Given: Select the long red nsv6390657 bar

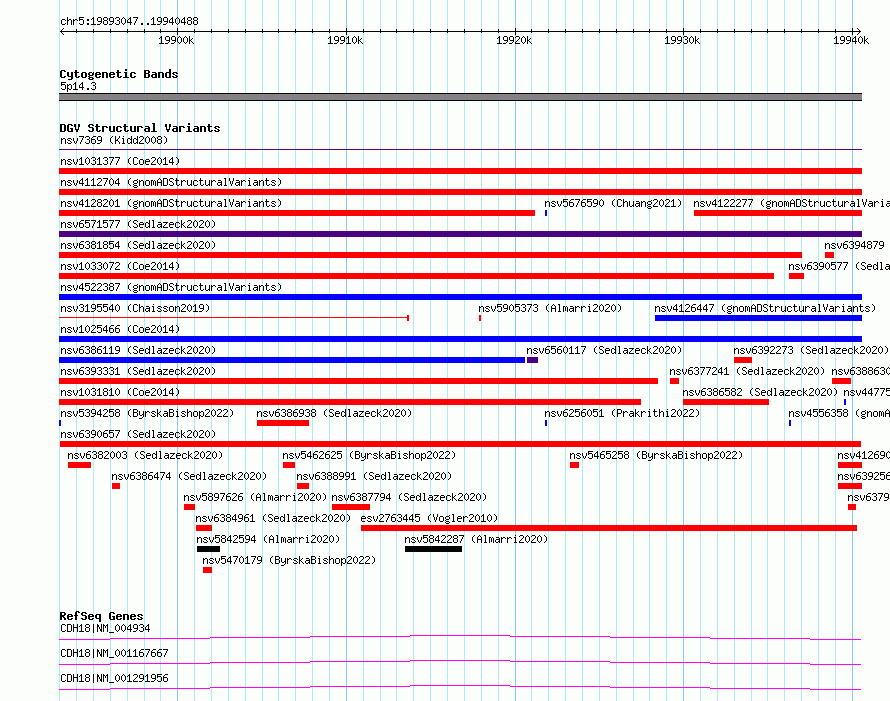Looking at the screenshot, I should tap(460, 444).
